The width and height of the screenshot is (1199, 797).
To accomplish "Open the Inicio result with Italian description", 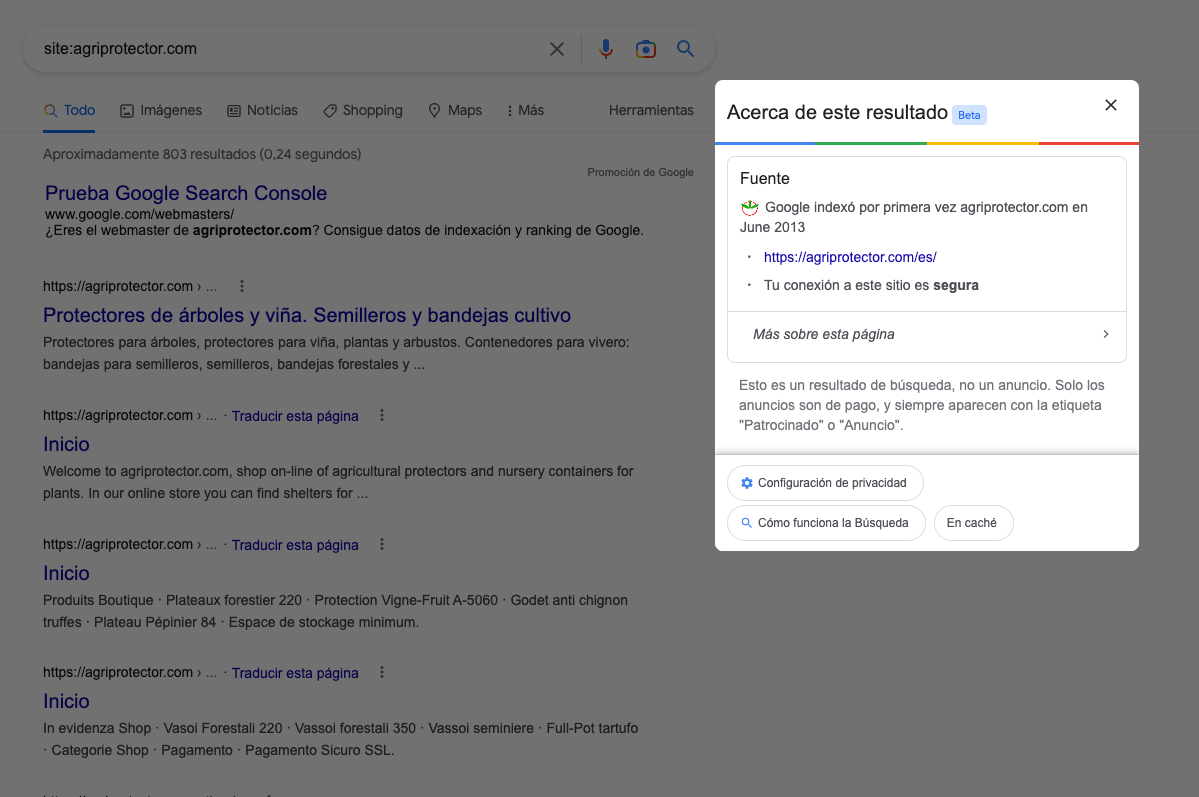I will click(66, 701).
